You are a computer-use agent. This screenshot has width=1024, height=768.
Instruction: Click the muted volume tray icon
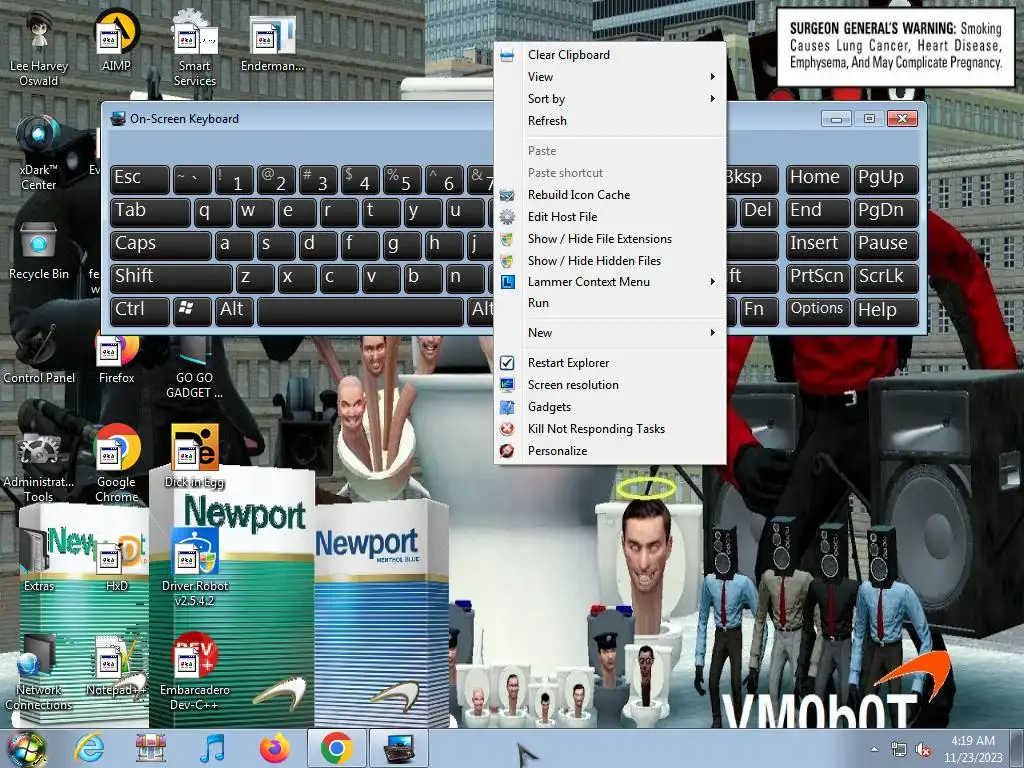coord(923,749)
